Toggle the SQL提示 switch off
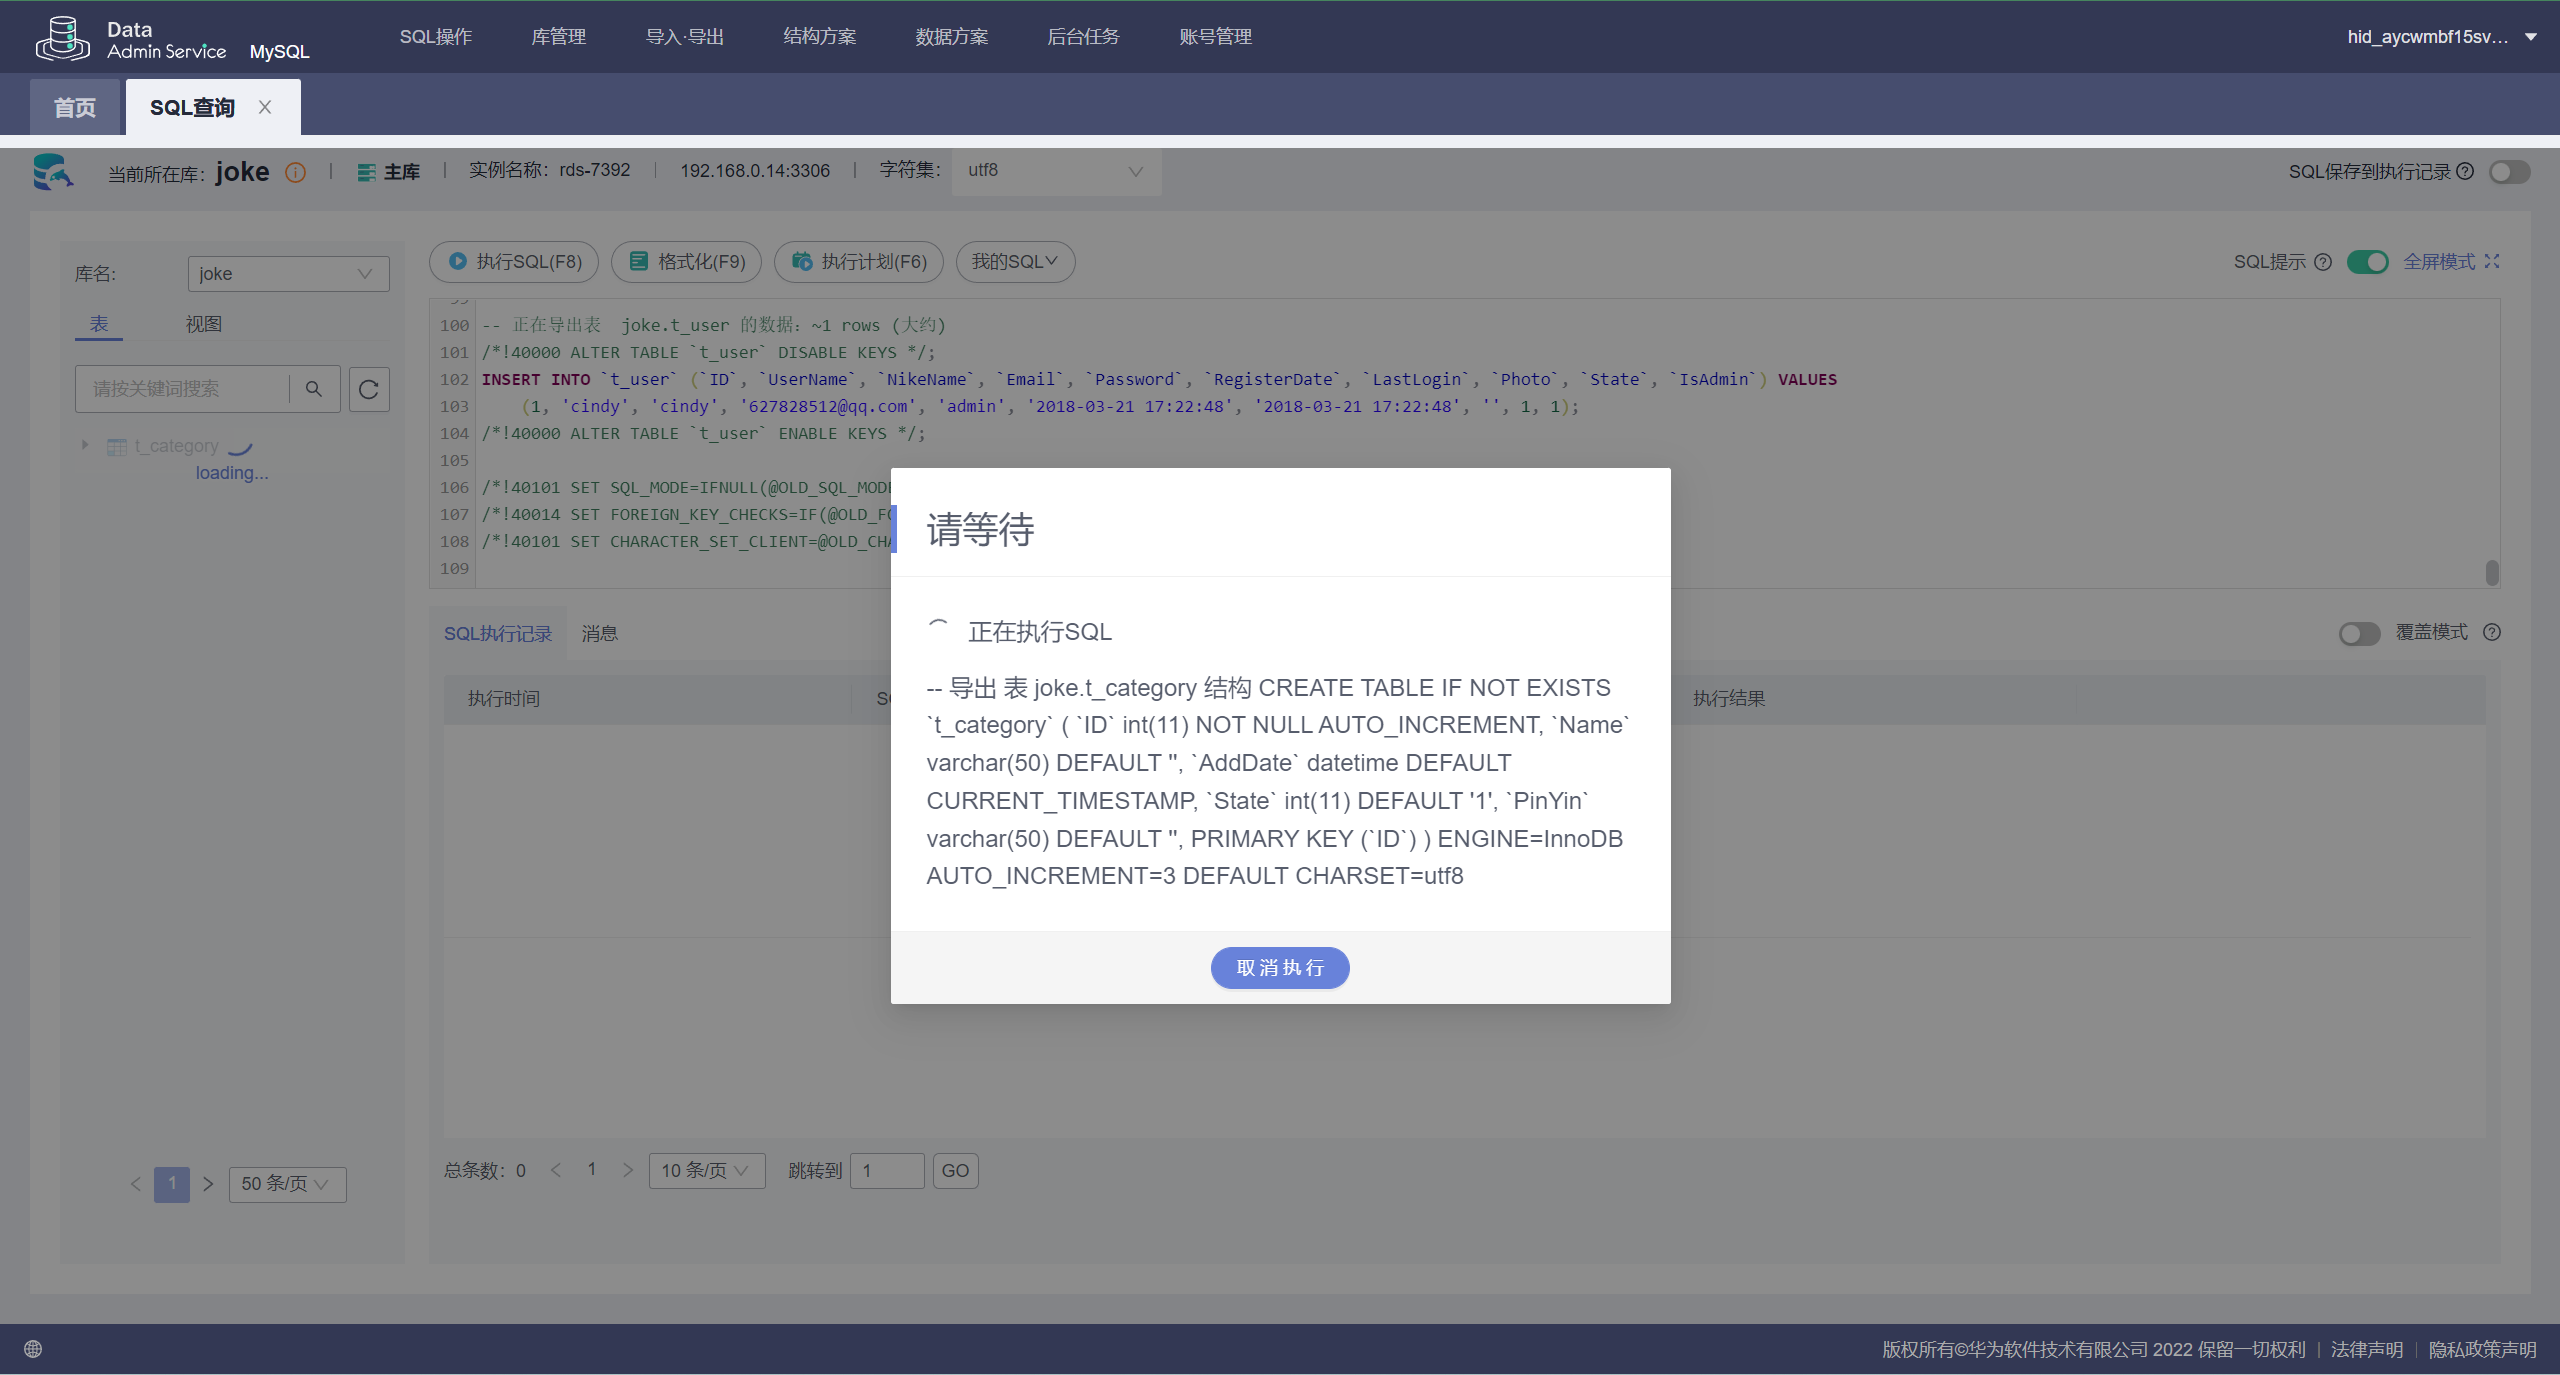Image resolution: width=2560 pixels, height=1375 pixels. click(x=2367, y=262)
